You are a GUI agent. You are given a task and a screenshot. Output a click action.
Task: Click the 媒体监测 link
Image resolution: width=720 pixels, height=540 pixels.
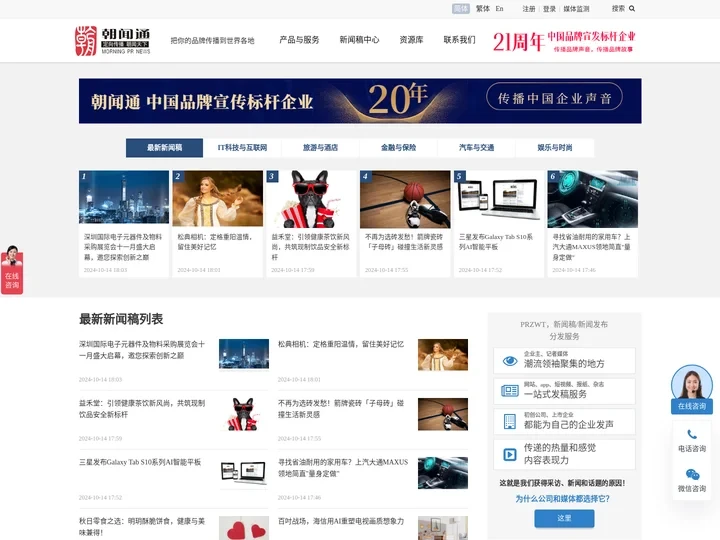pyautogui.click(x=576, y=9)
